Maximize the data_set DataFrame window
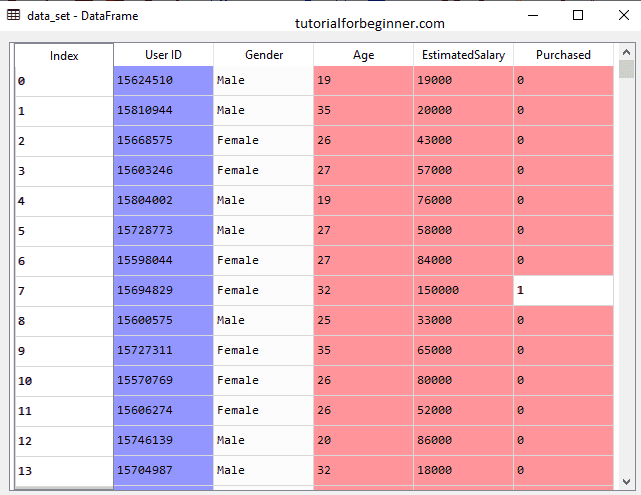641x495 pixels. 578,16
